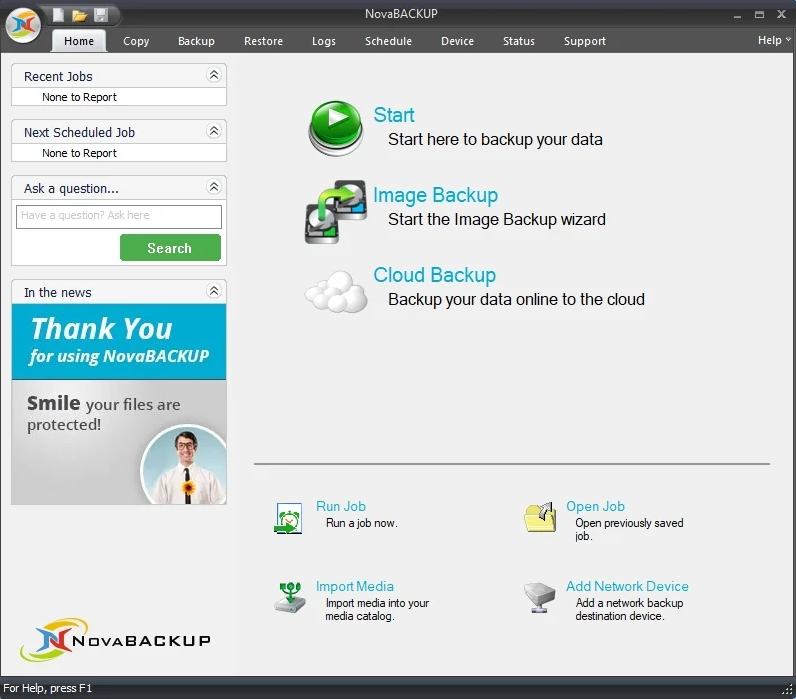Open the Help dropdown menu

[x=774, y=40]
